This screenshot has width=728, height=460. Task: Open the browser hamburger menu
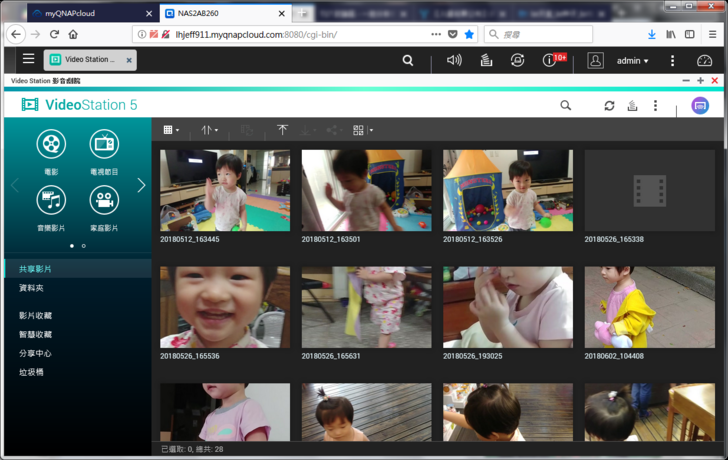712,34
